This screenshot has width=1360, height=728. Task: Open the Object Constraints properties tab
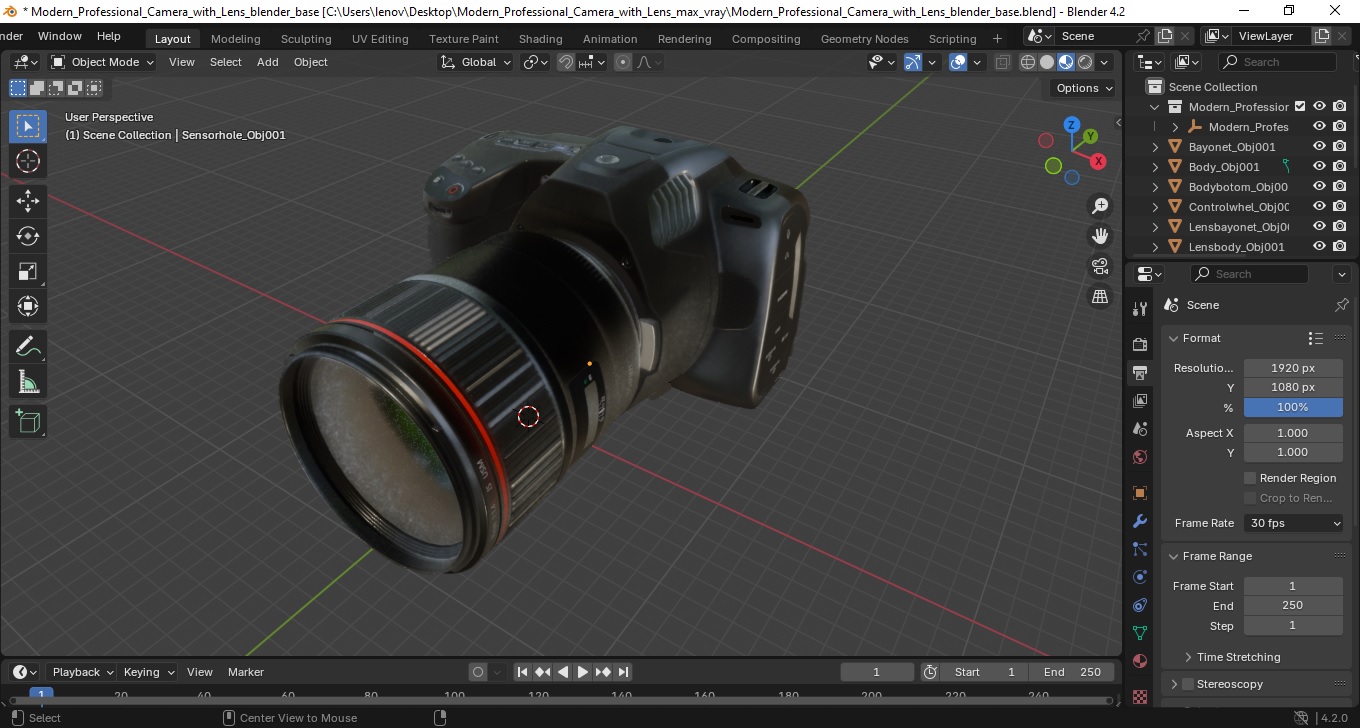[x=1139, y=605]
